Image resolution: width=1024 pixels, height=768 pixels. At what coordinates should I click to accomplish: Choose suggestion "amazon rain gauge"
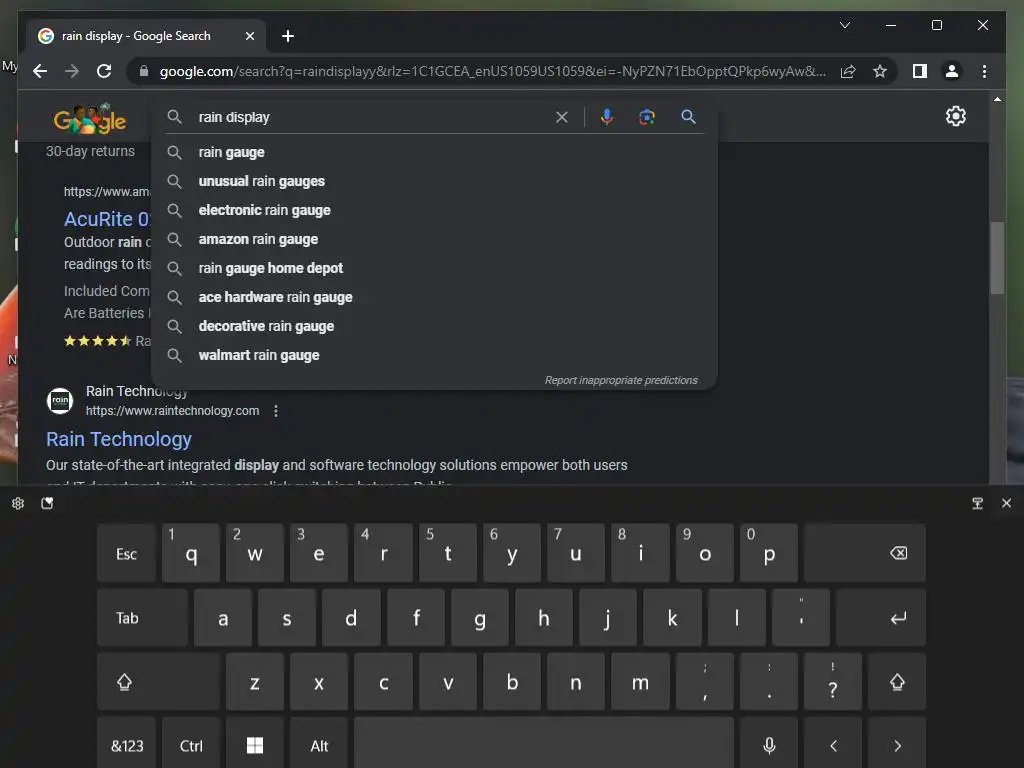point(434,239)
